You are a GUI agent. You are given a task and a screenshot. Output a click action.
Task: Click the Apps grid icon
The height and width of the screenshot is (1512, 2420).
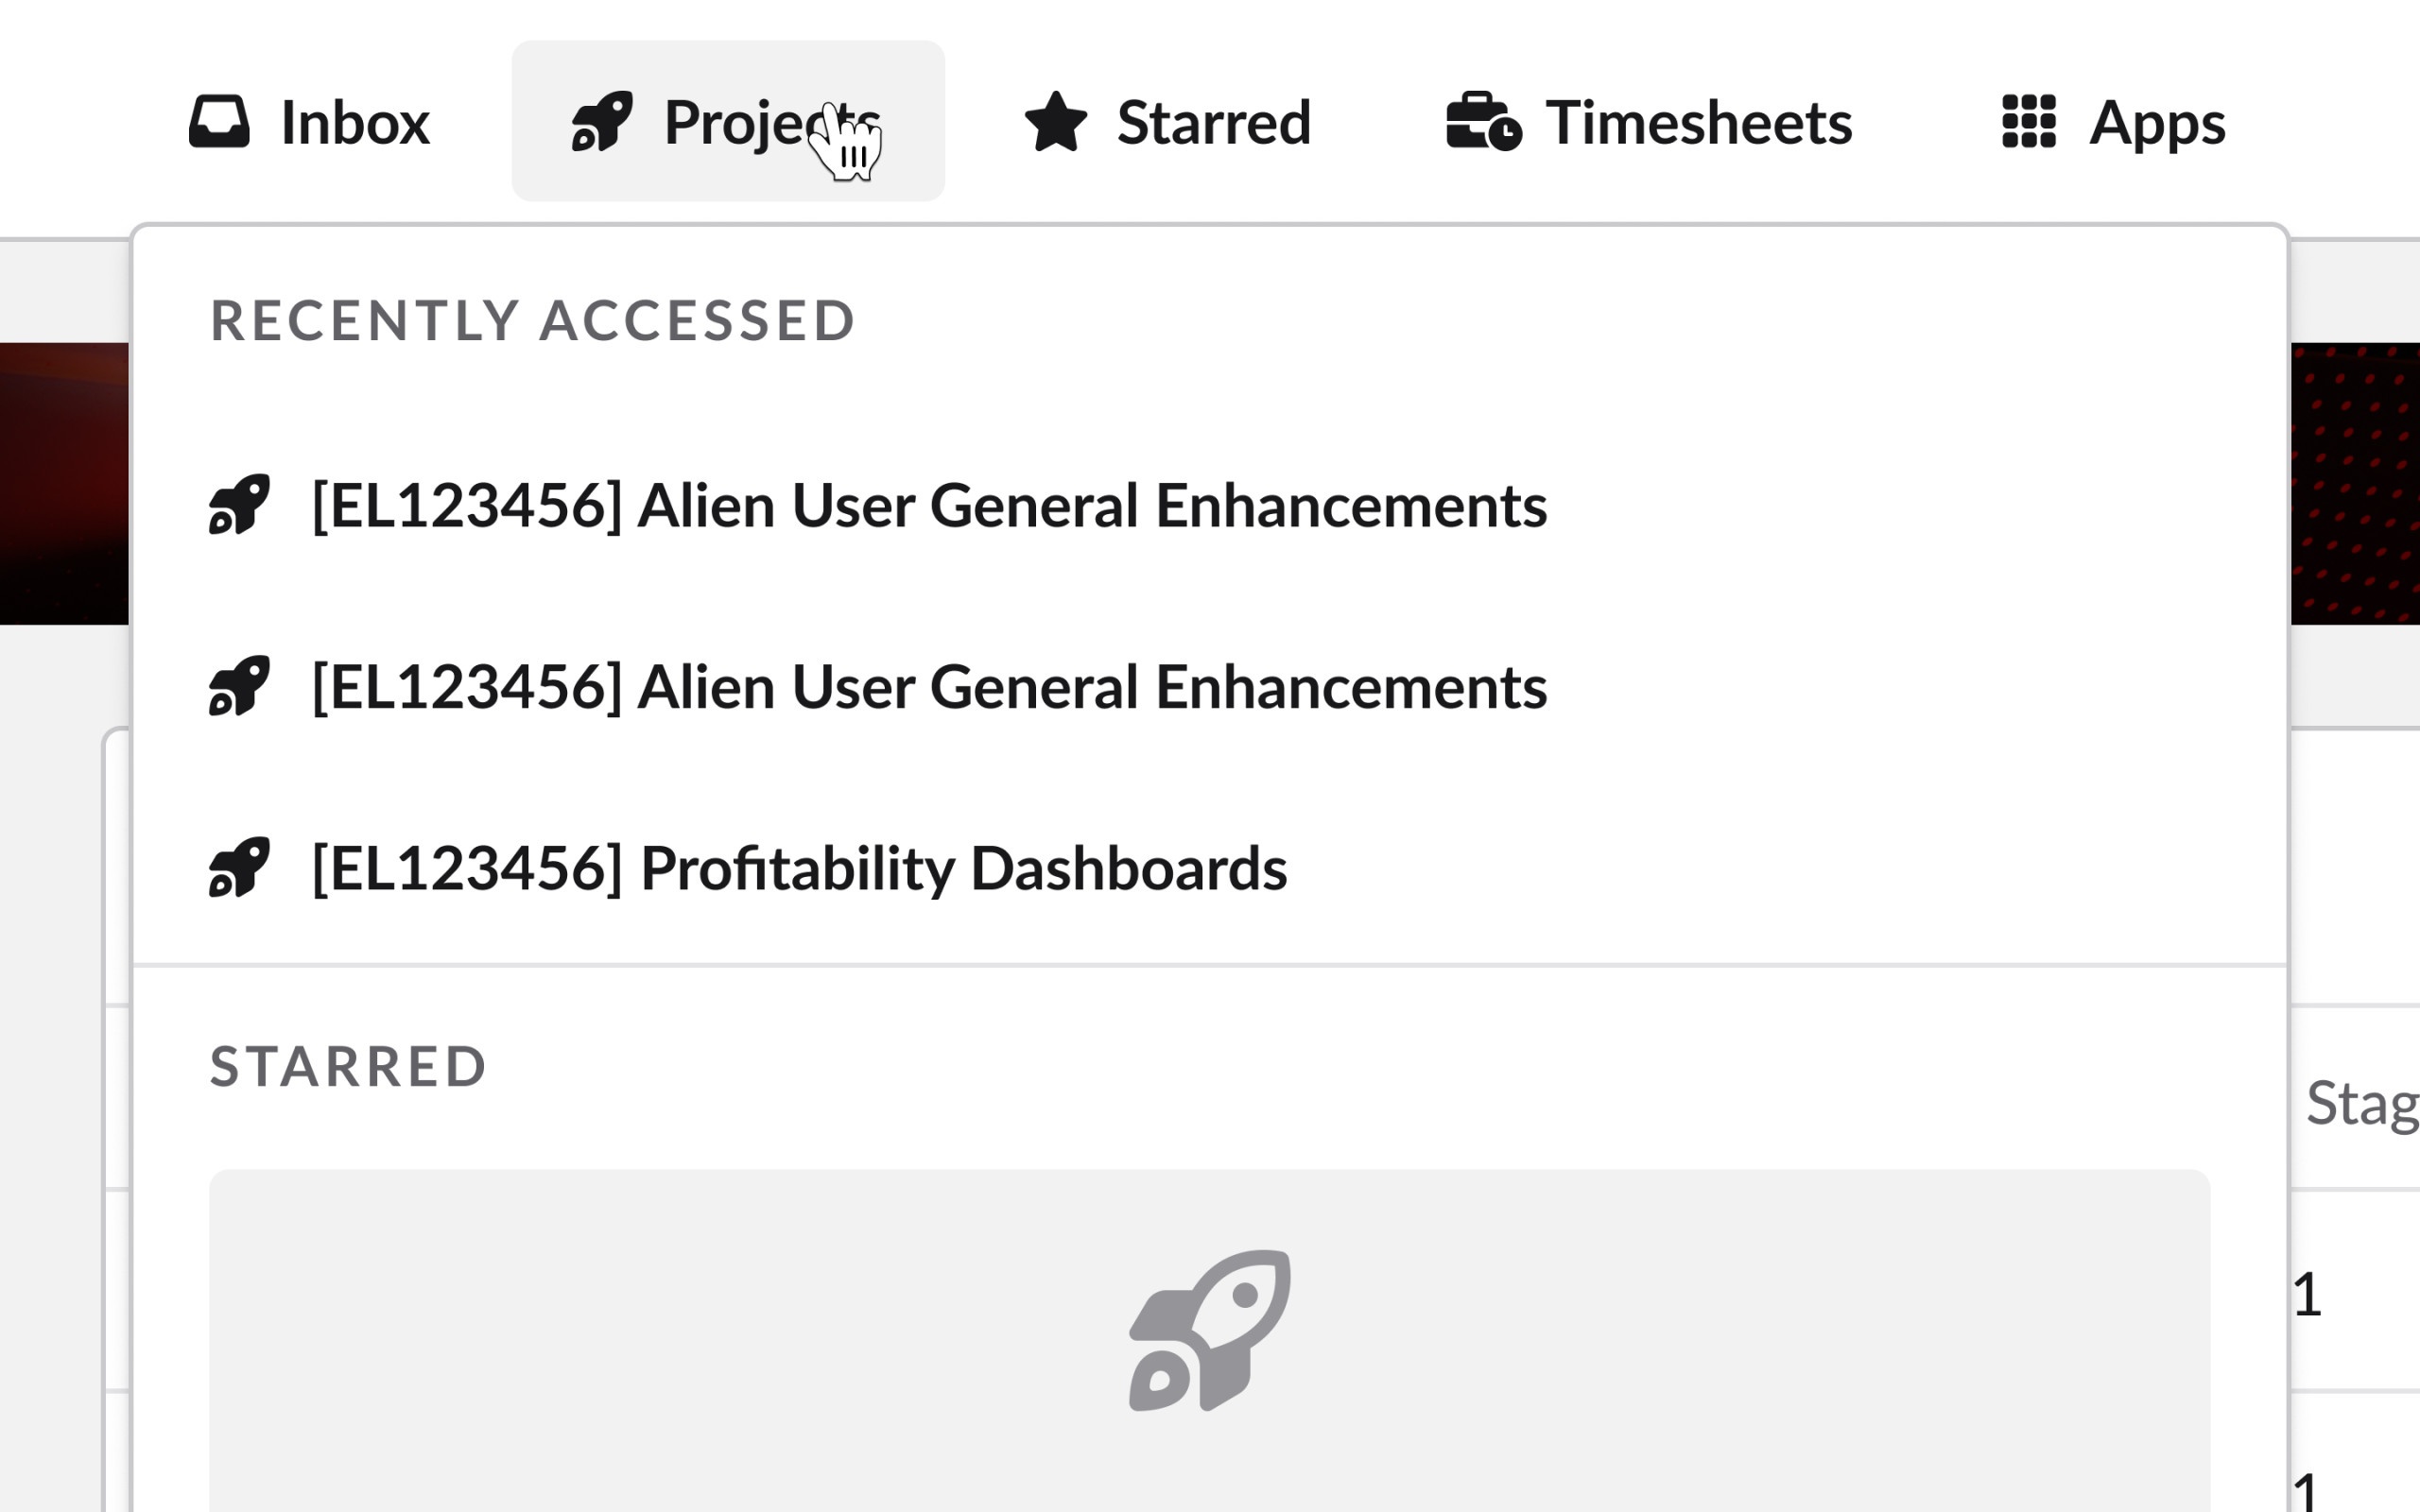2029,122
